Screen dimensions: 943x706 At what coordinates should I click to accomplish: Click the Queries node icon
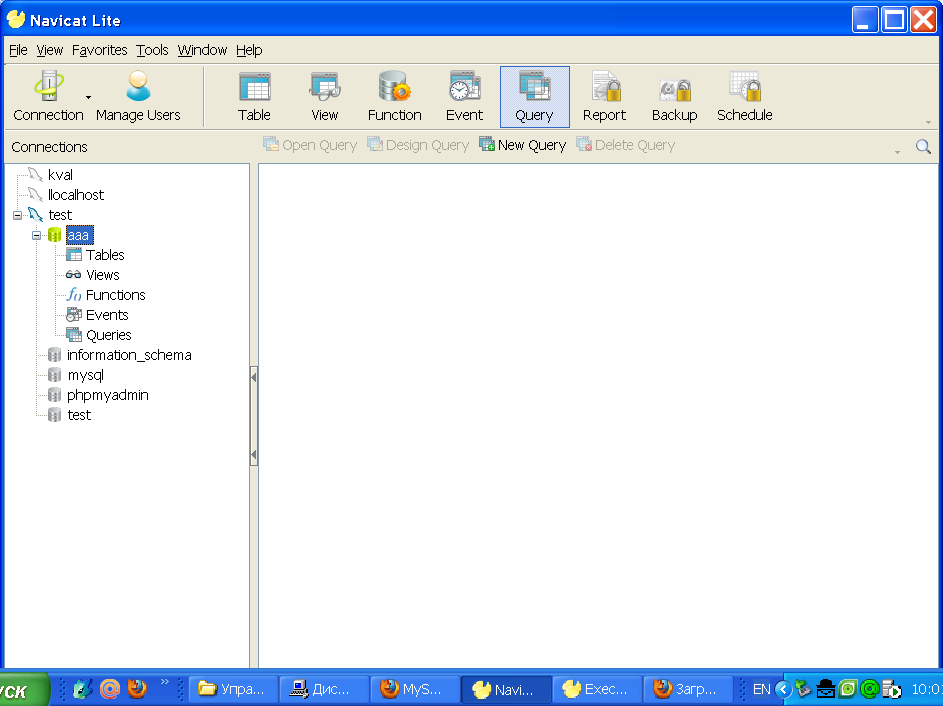pyautogui.click(x=74, y=335)
